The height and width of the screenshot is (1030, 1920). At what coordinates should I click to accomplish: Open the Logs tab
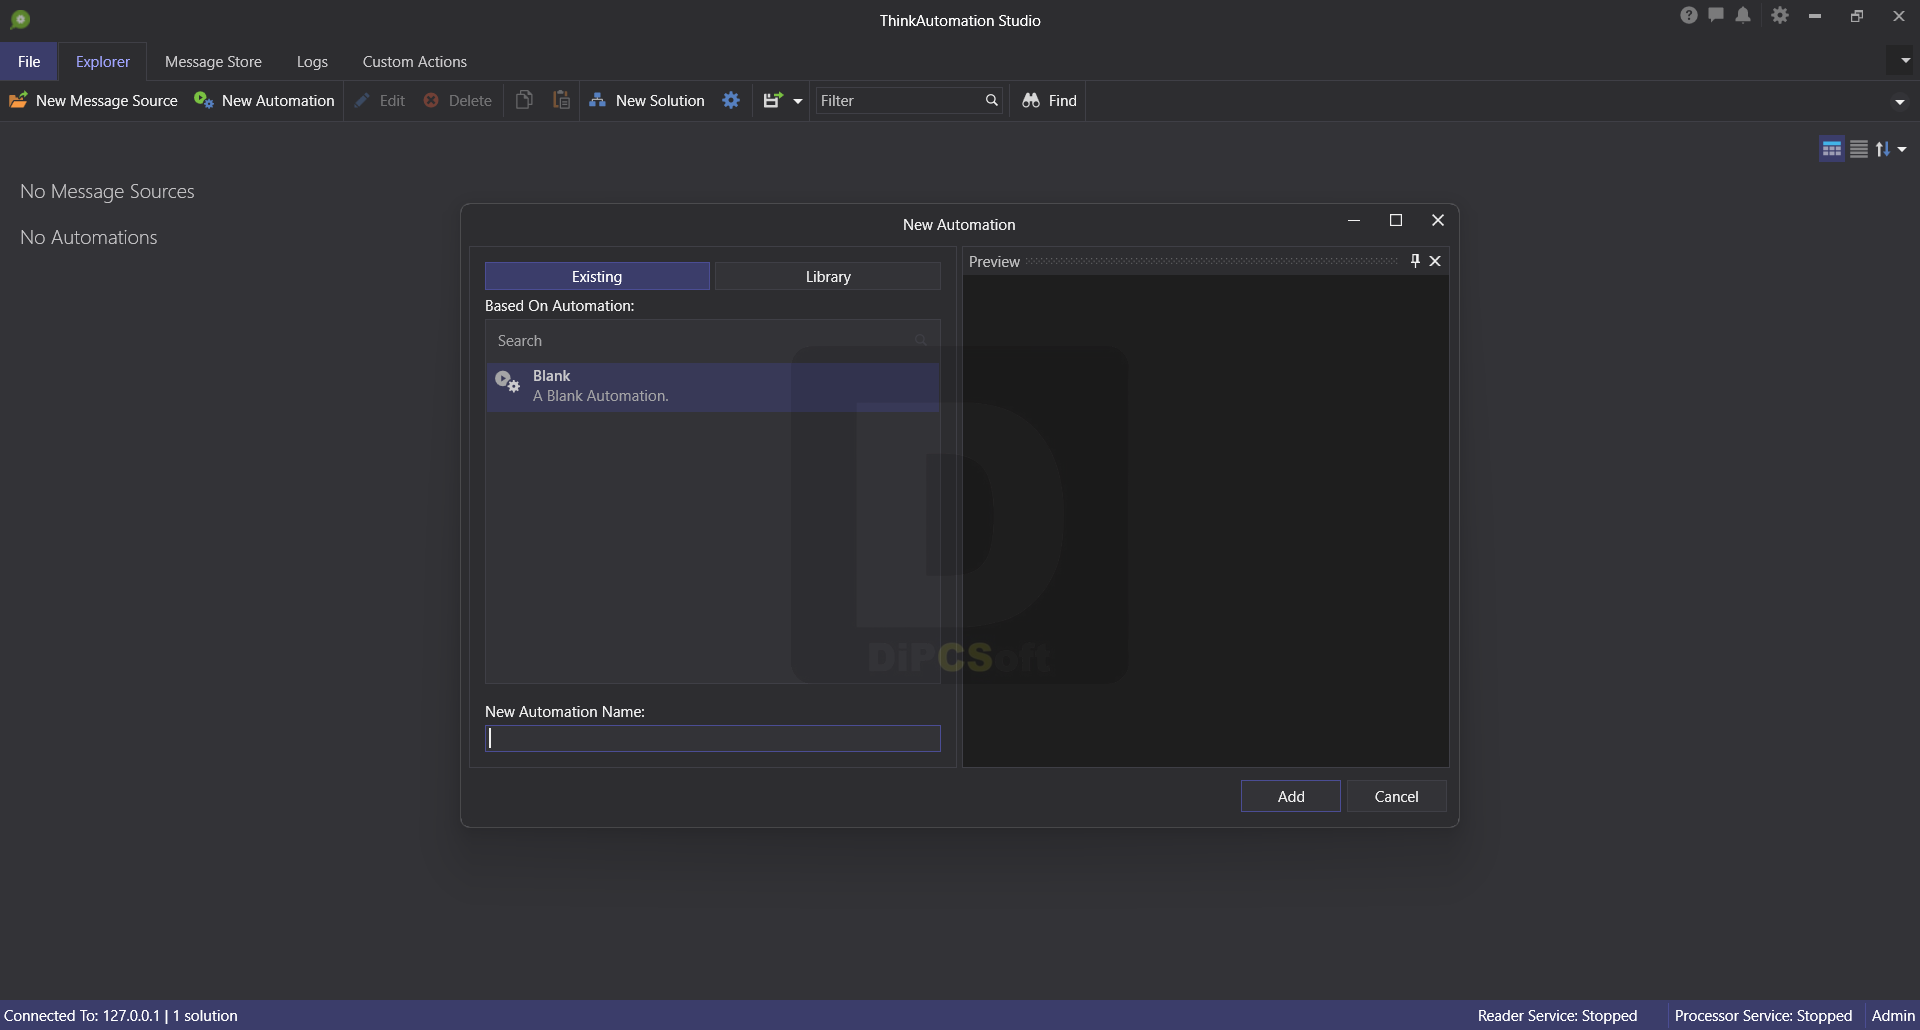(312, 62)
